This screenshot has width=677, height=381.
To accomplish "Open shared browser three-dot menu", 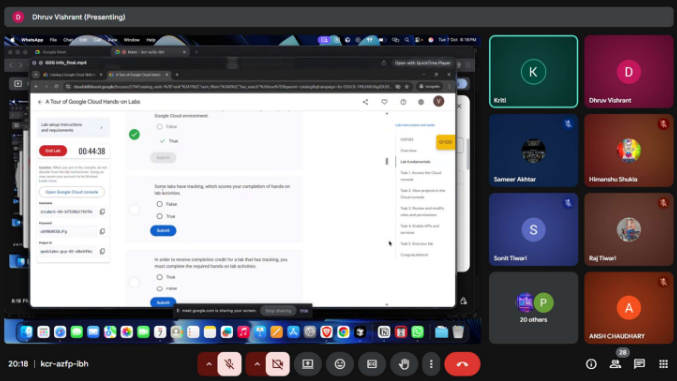I will [x=449, y=87].
